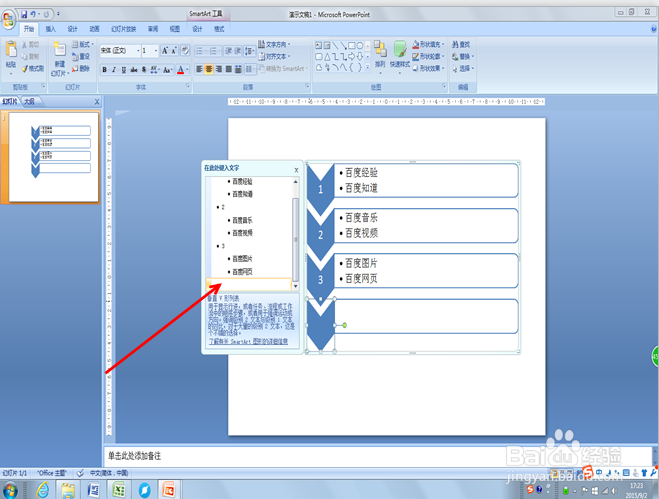Open the font size dropdown
This screenshot has width=659, height=499.
click(156, 51)
